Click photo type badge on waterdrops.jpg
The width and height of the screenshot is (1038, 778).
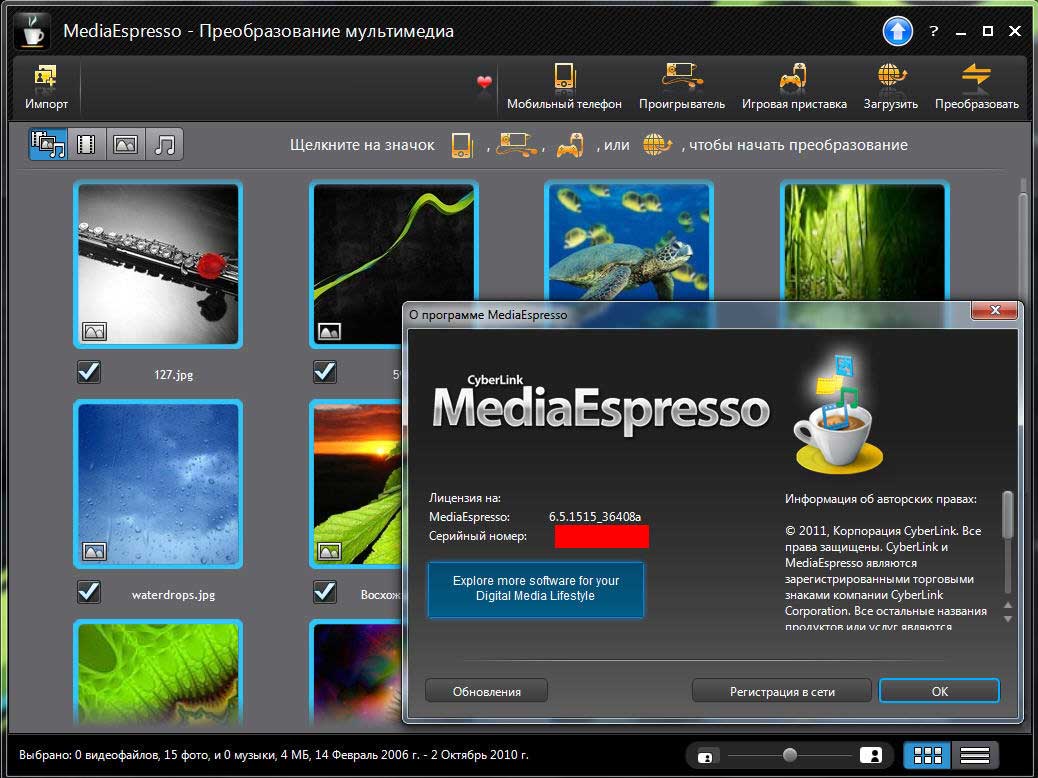94,551
